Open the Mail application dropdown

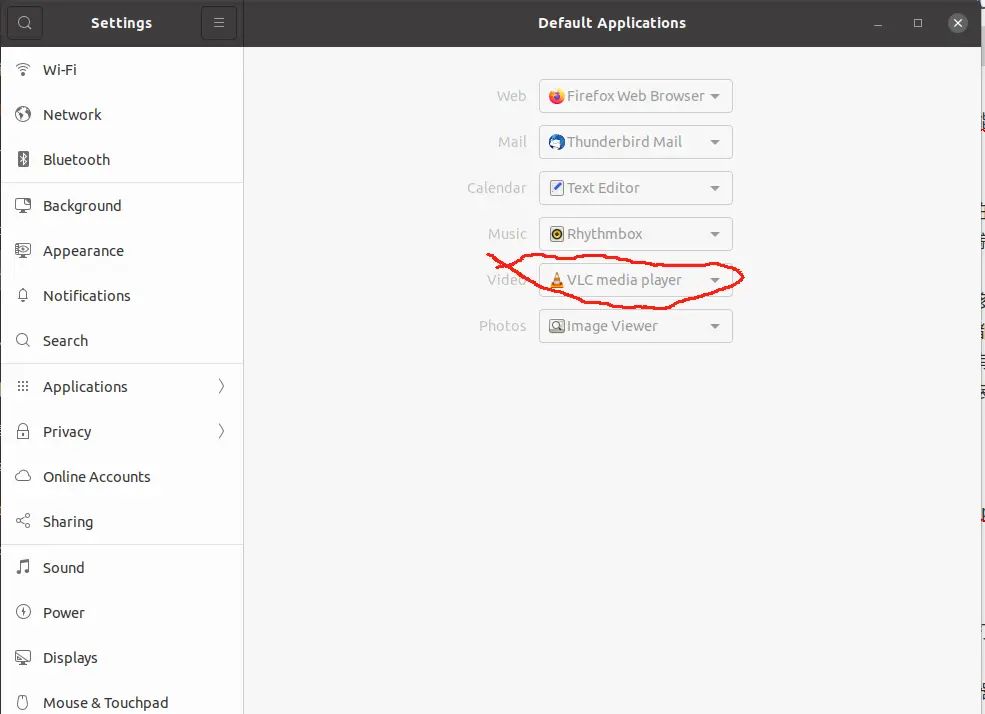click(635, 142)
